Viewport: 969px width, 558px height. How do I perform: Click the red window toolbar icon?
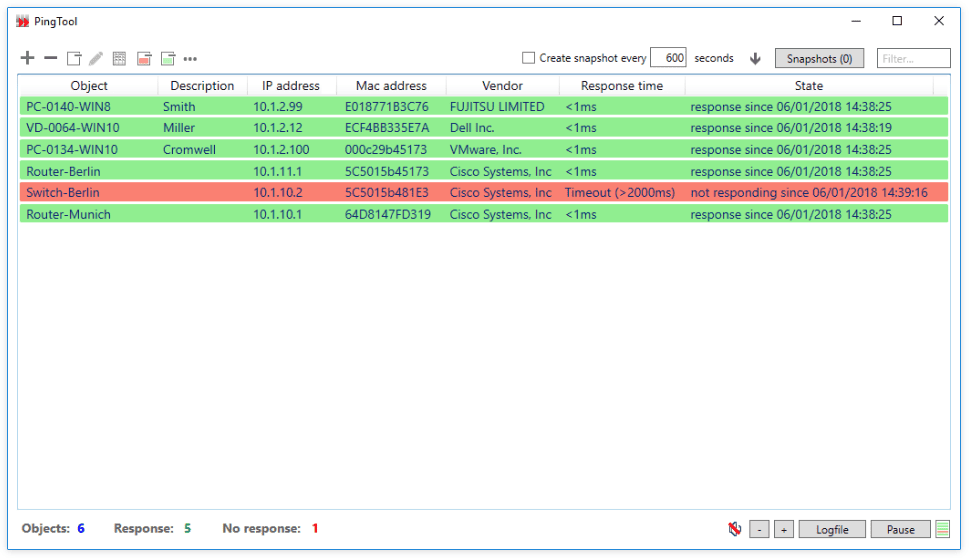(144, 59)
